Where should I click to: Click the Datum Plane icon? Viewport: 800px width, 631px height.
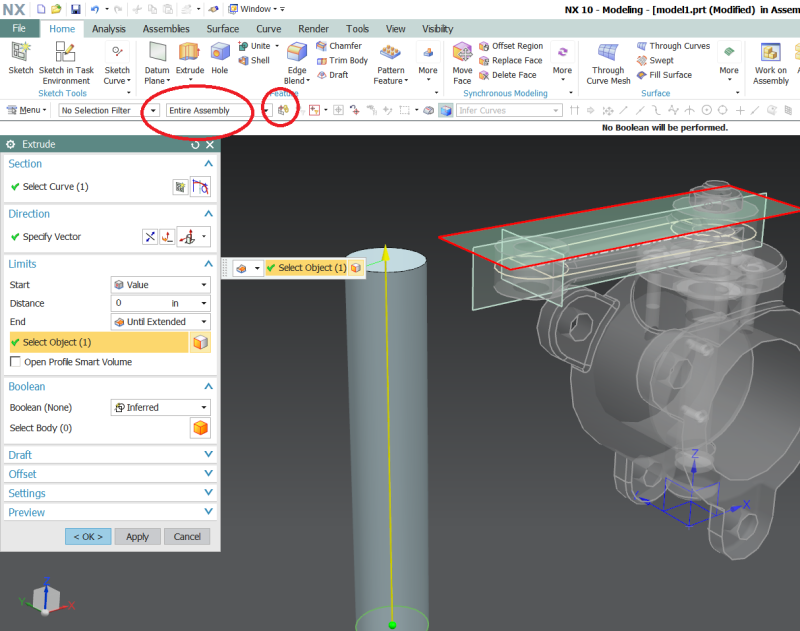click(157, 52)
